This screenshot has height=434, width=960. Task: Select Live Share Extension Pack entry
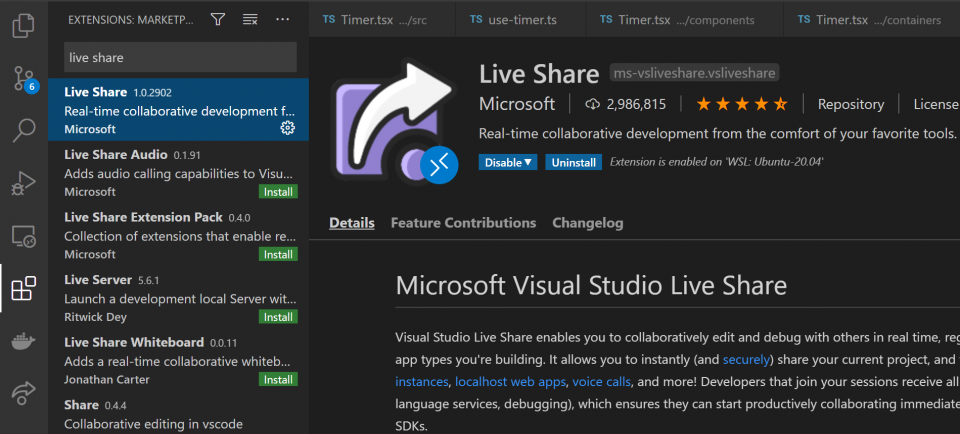(178, 234)
